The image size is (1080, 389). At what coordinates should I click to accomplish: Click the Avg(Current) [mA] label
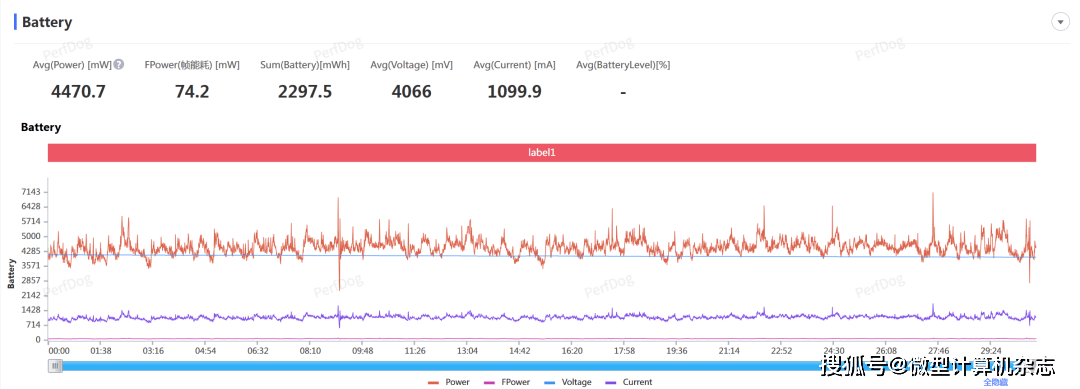point(515,65)
